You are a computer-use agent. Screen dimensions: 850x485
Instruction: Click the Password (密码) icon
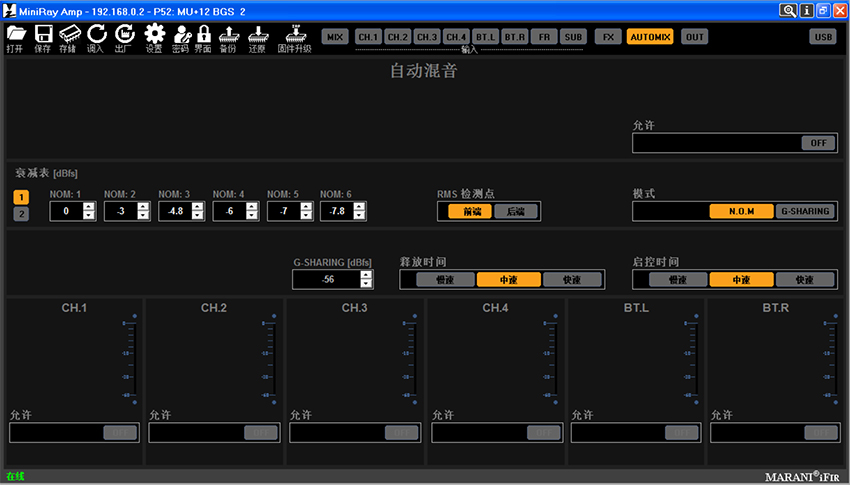pyautogui.click(x=180, y=36)
